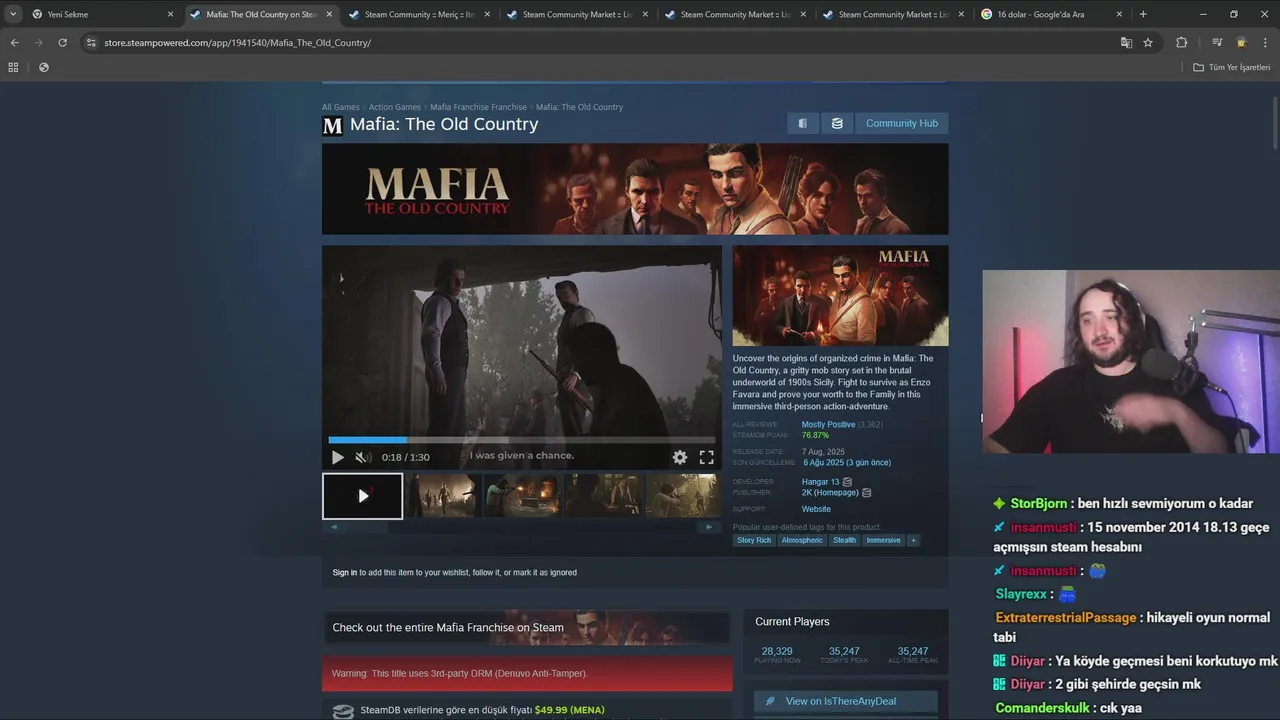Open the apps grid in bookmarks bar

(13, 67)
